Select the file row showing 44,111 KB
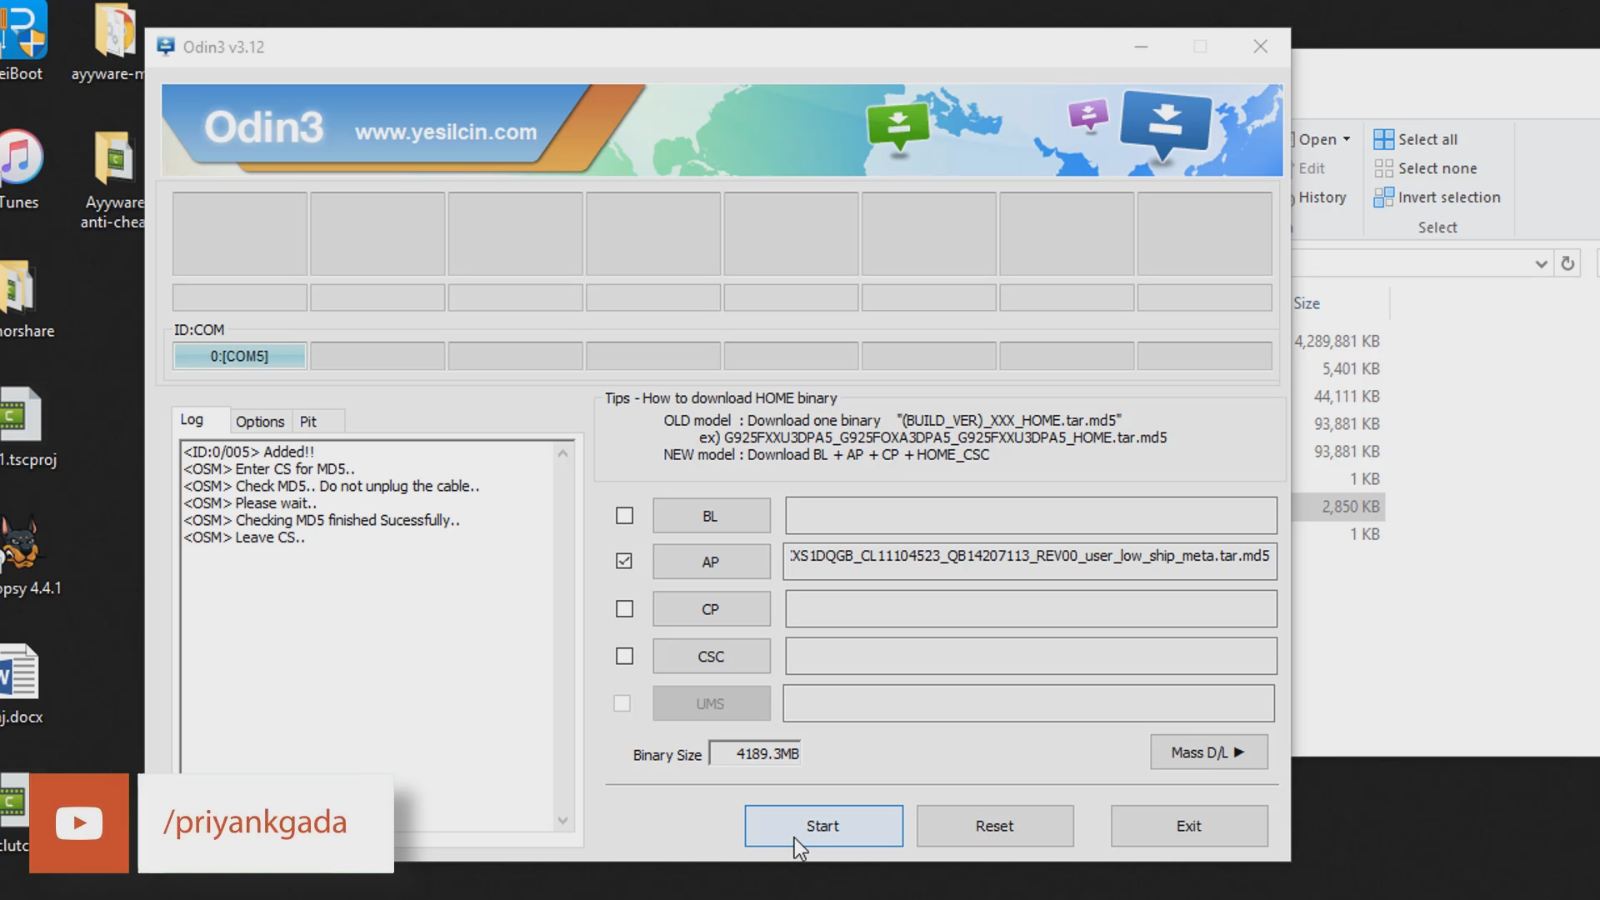 1338,396
